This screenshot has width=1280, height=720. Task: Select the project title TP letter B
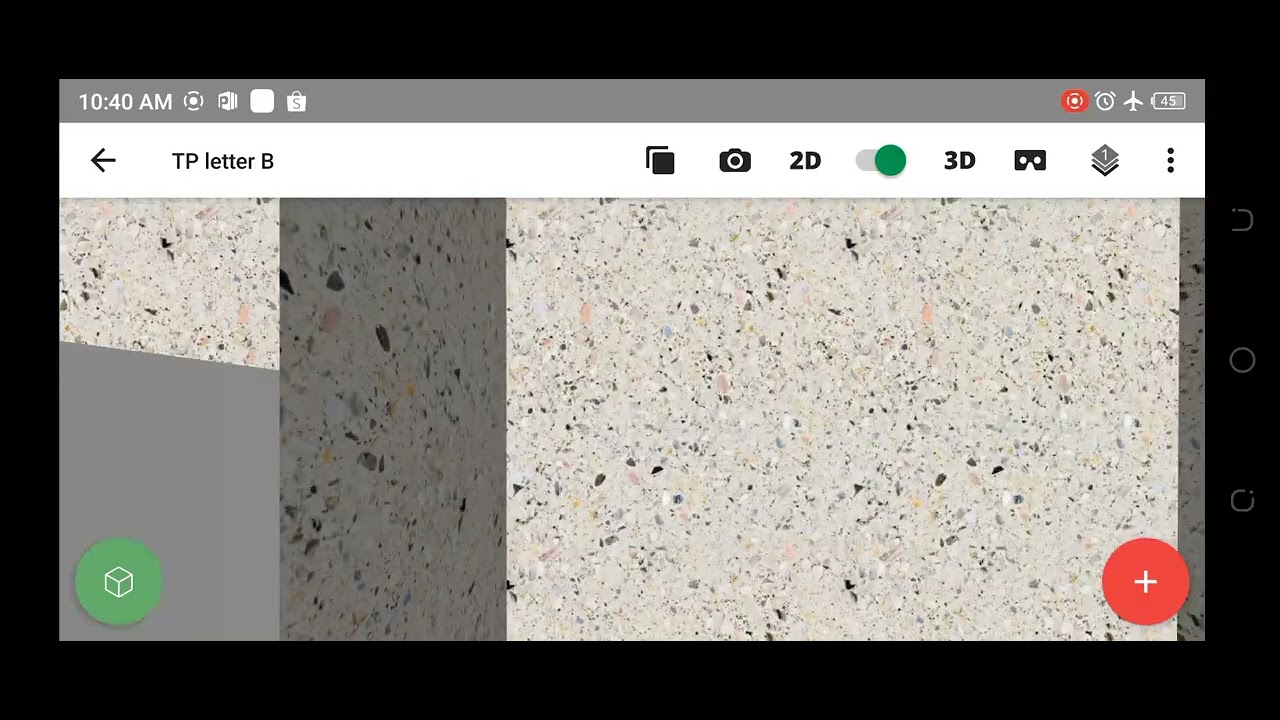click(x=223, y=161)
